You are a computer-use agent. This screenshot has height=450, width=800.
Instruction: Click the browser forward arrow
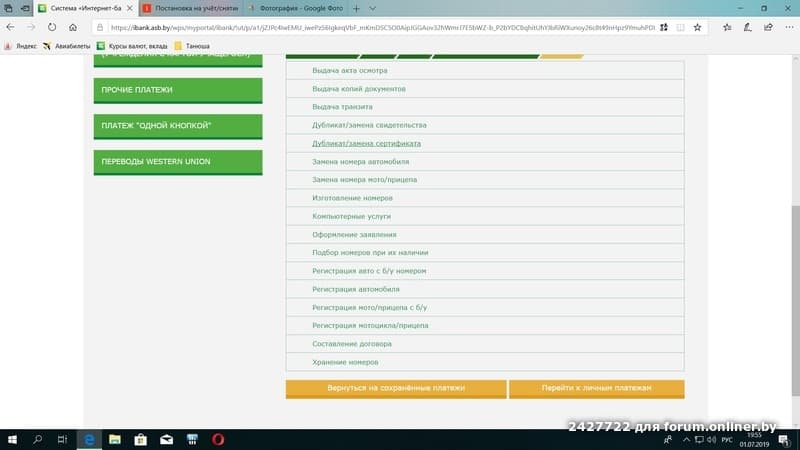click(x=31, y=27)
